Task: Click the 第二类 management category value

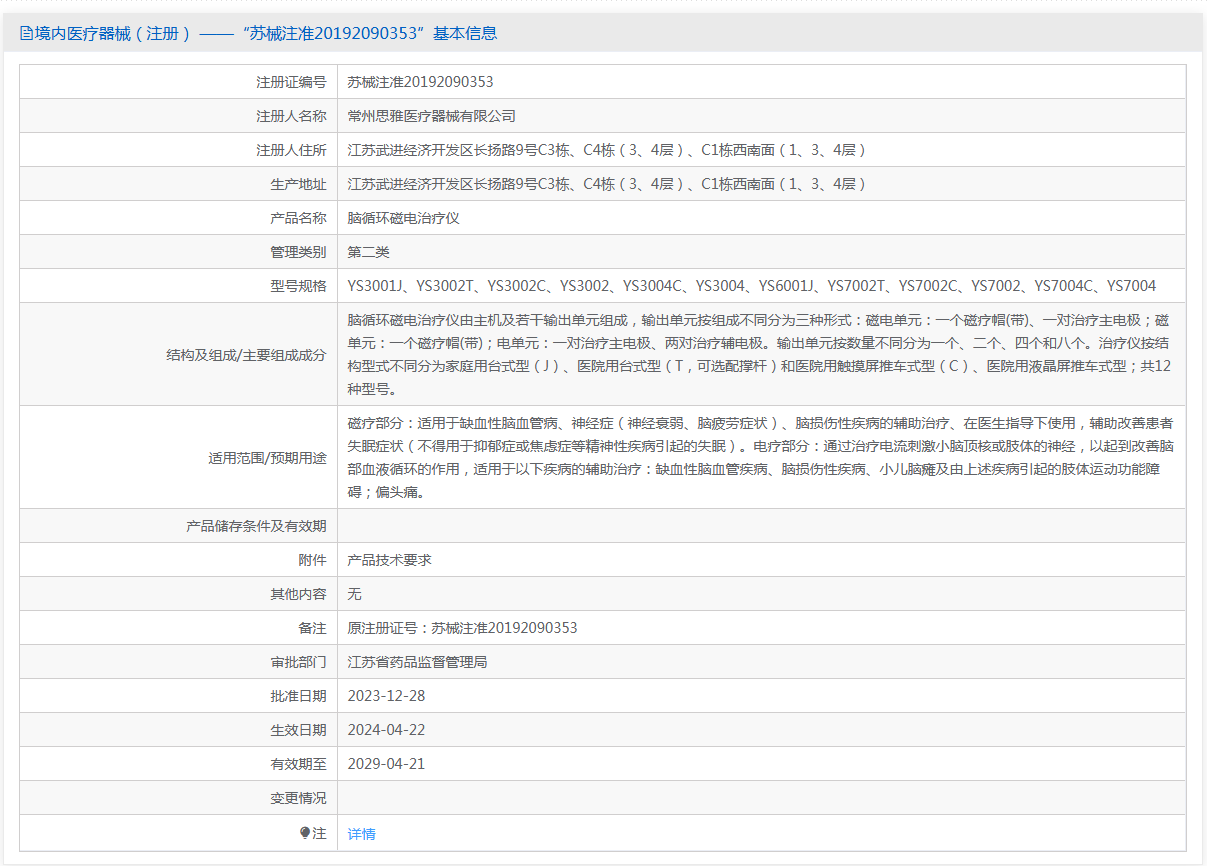Action: pyautogui.click(x=368, y=252)
